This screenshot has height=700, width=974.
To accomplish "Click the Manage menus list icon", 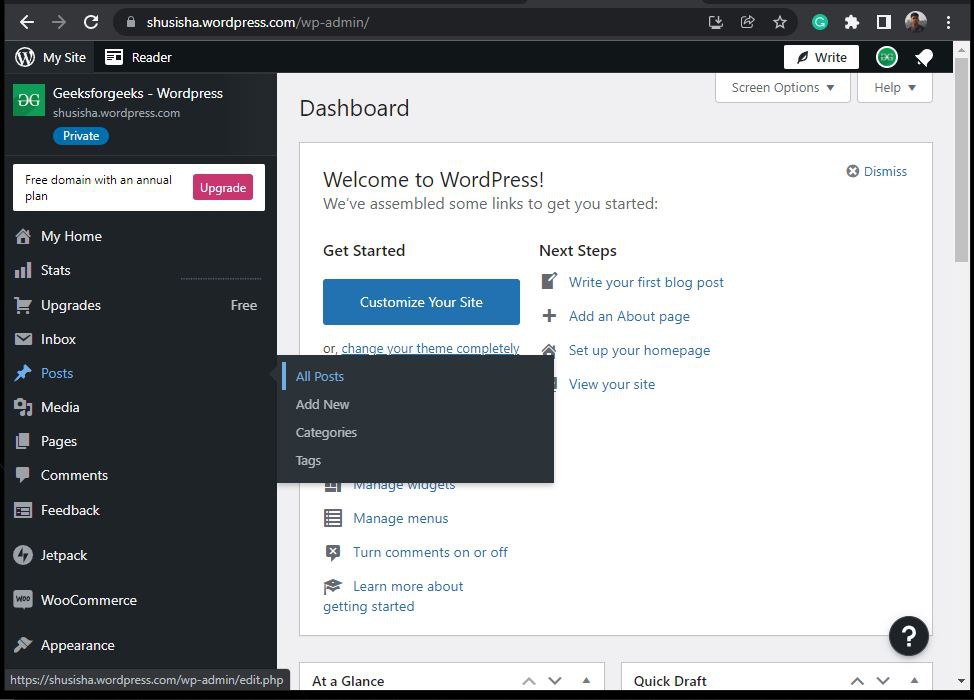I will (x=333, y=518).
